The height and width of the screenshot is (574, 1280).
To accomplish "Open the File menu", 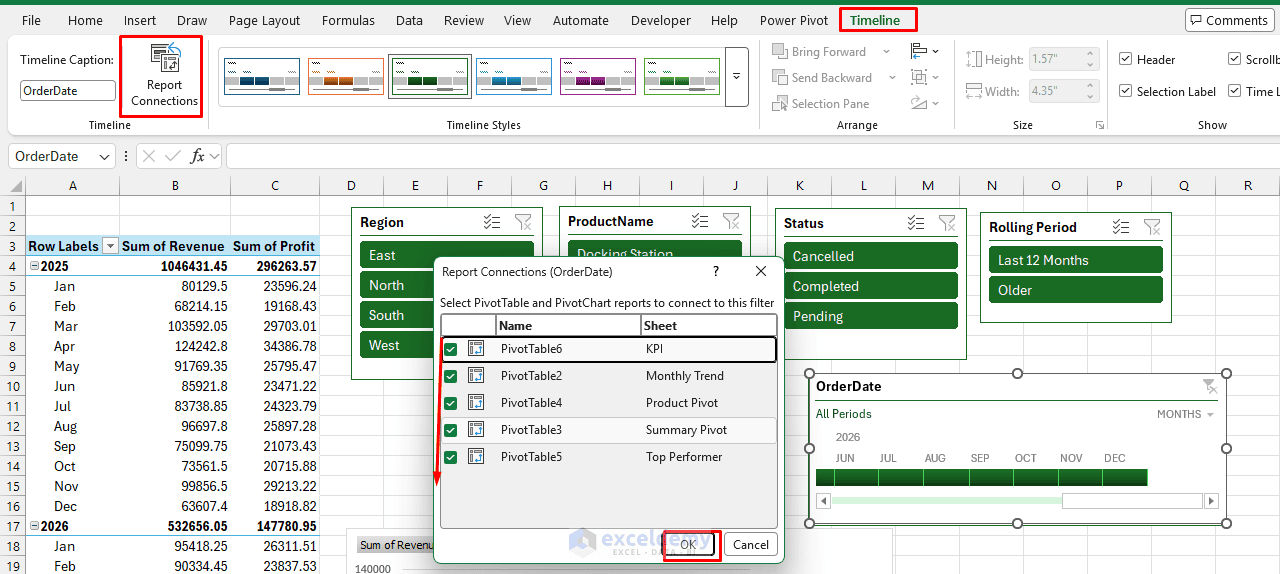I will pyautogui.click(x=31, y=20).
